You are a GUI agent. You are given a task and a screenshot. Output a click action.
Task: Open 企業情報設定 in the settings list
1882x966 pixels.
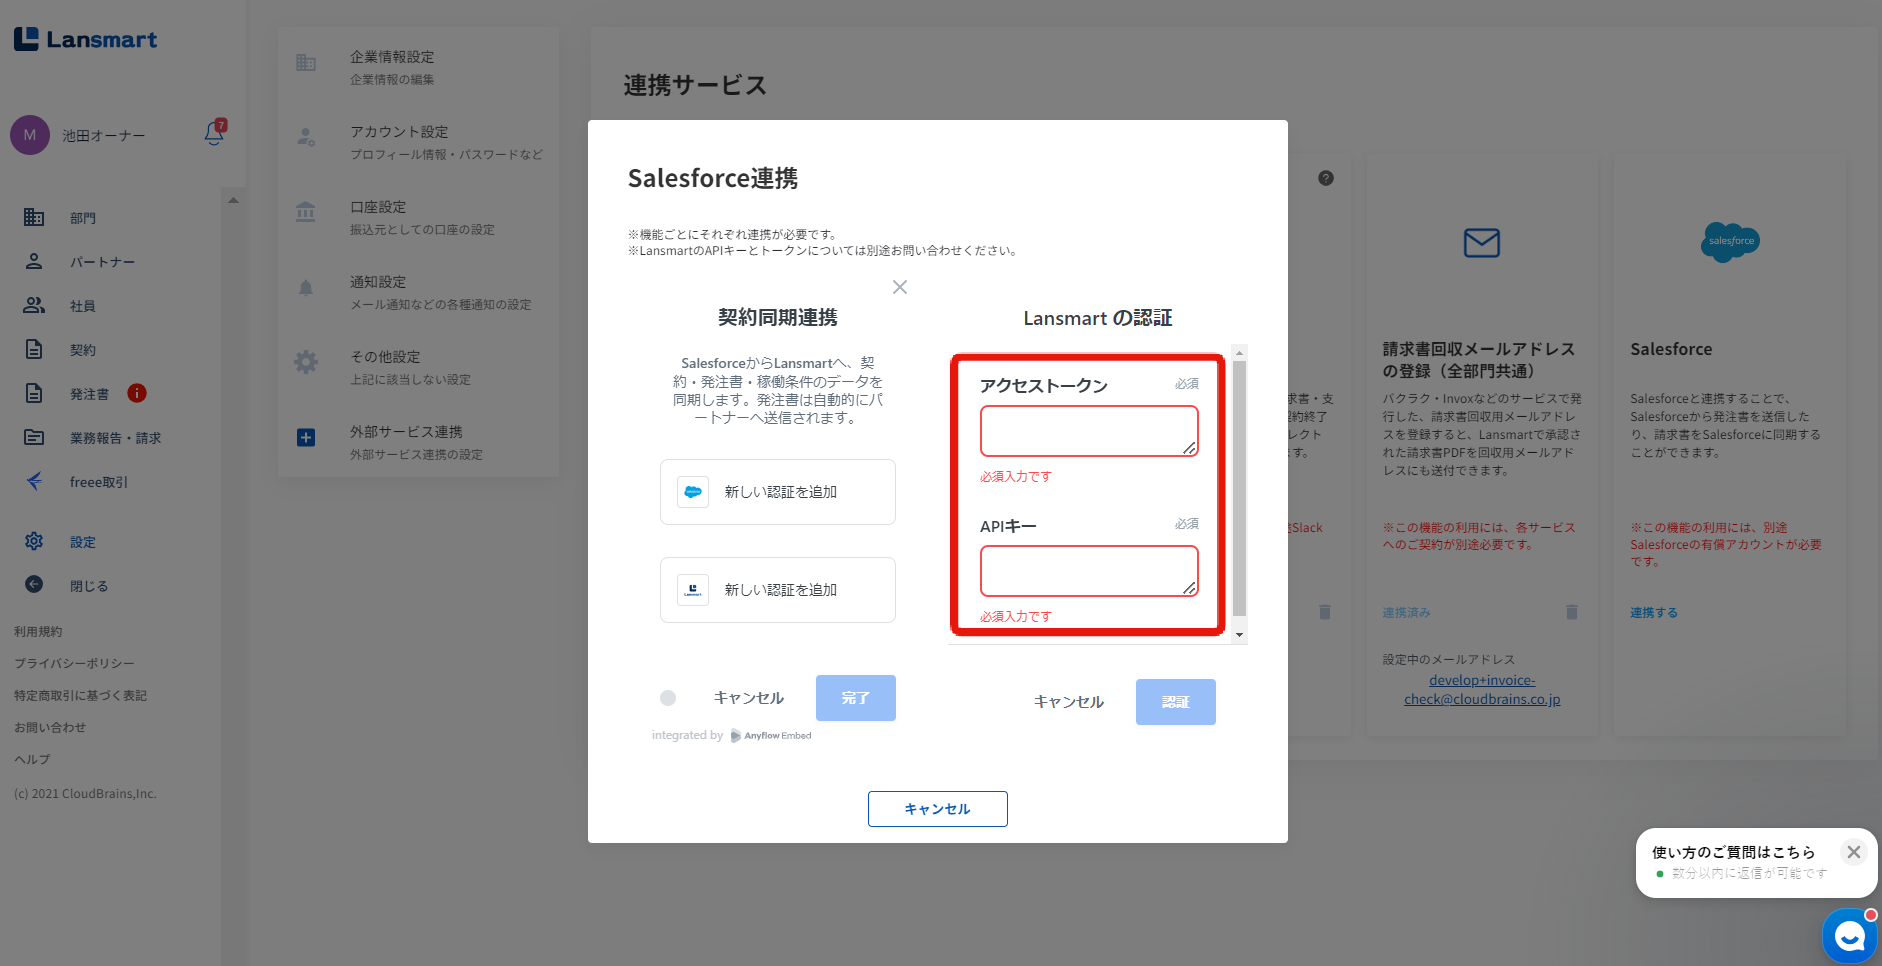[x=418, y=67]
